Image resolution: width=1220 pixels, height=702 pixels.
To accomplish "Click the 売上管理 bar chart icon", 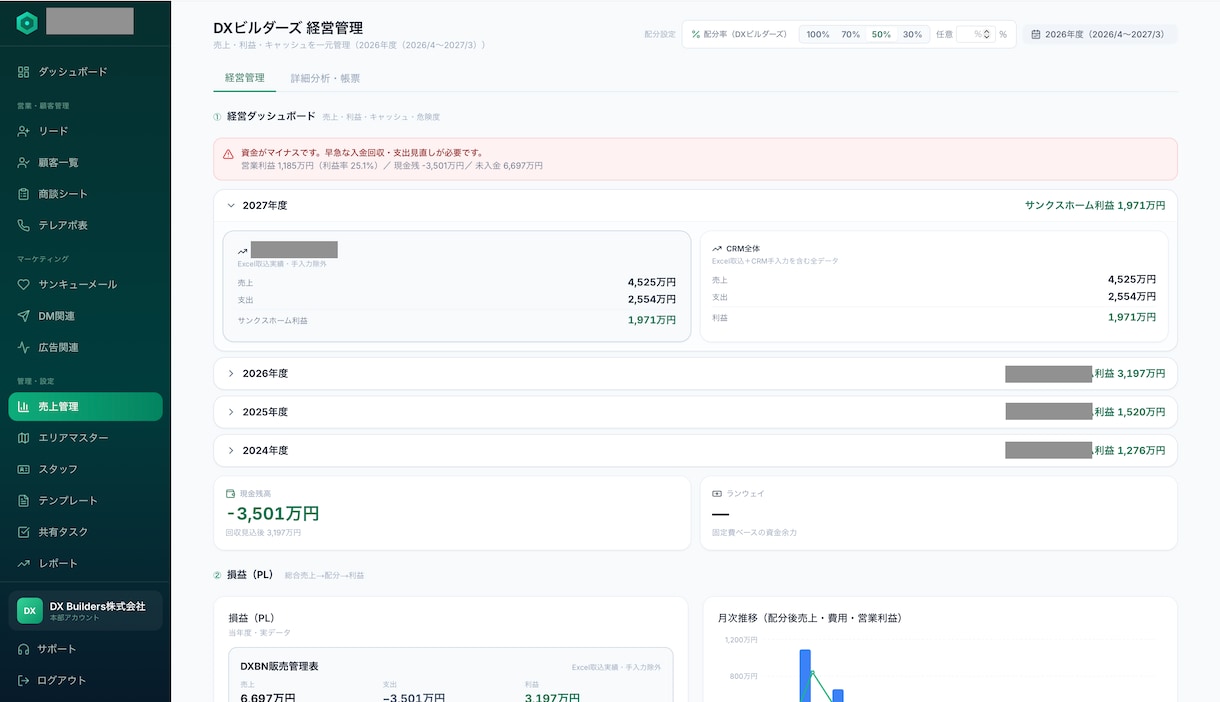I will click(x=24, y=406).
